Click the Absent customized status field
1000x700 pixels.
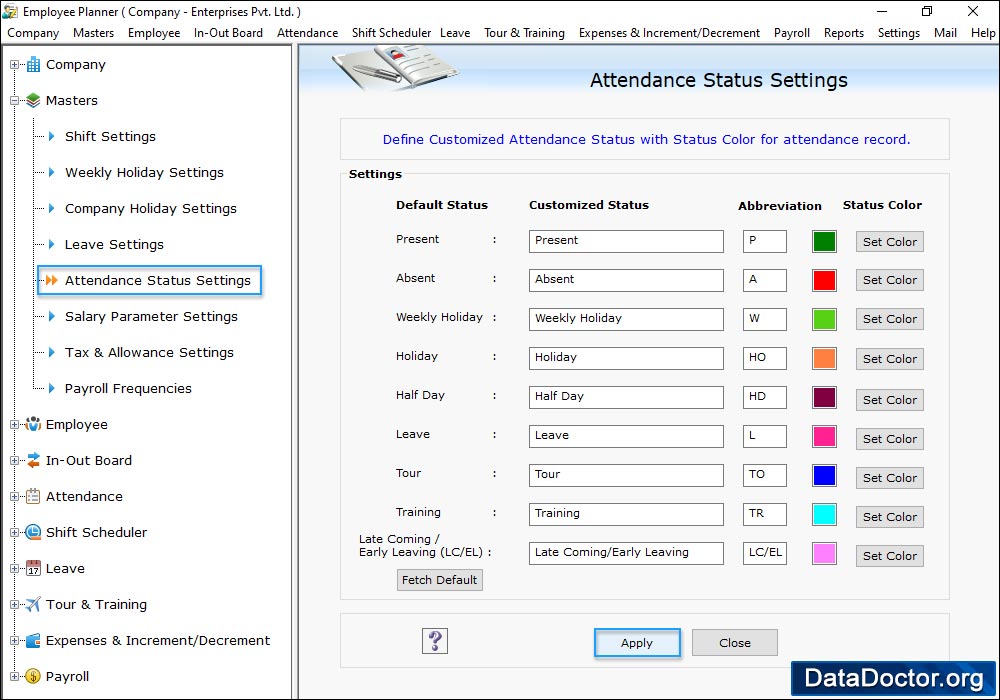pos(626,280)
